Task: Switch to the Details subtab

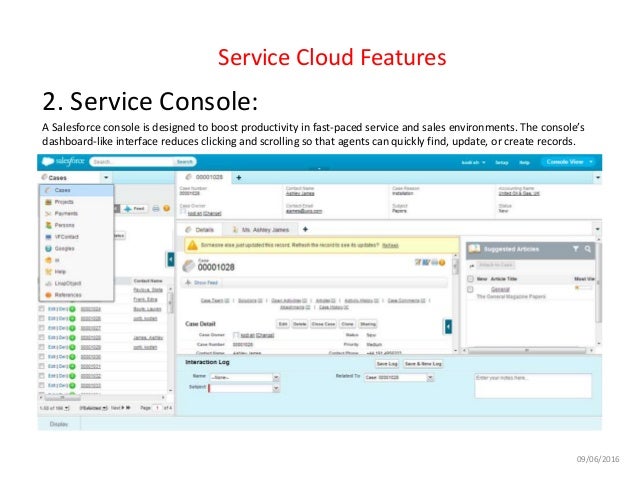Action: coord(199,230)
